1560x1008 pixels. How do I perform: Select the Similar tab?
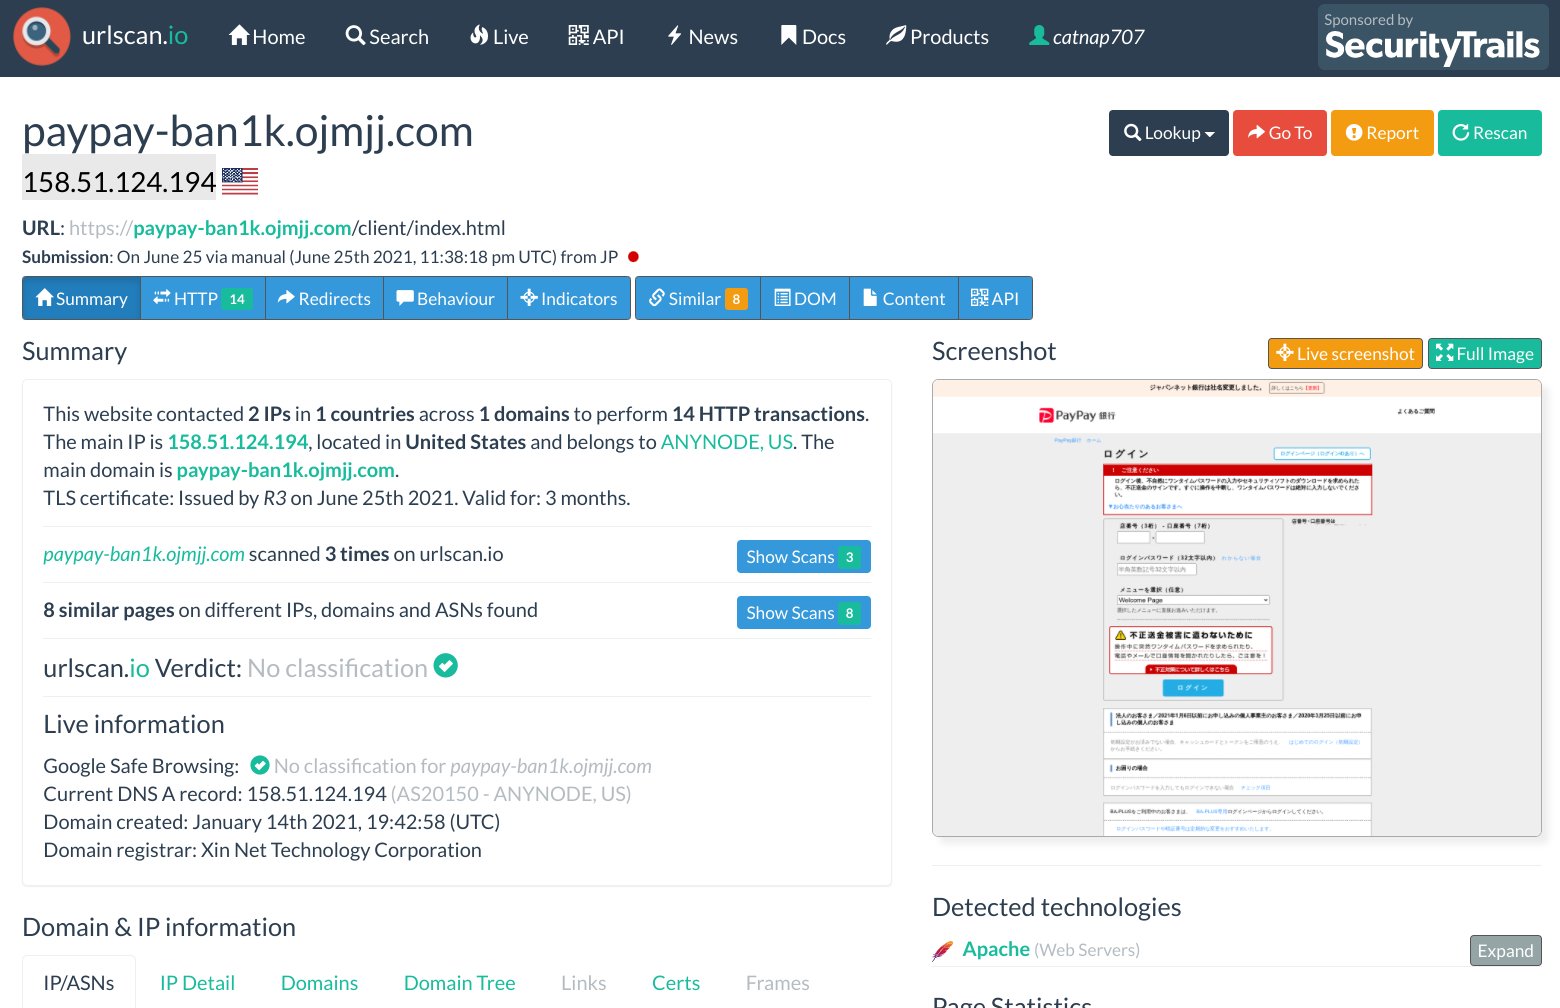pyautogui.click(x=698, y=298)
